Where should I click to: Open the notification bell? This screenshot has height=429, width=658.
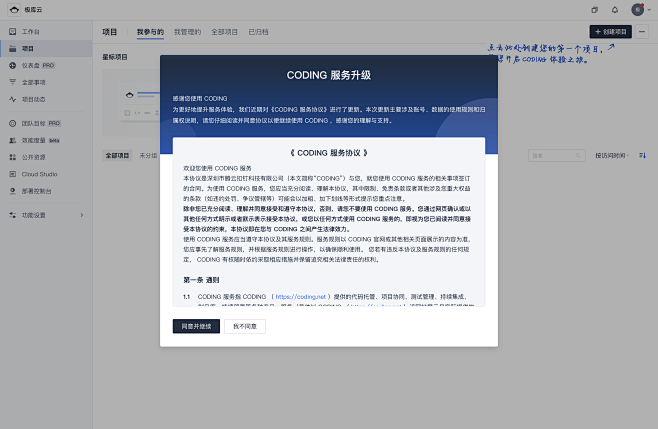[x=615, y=10]
